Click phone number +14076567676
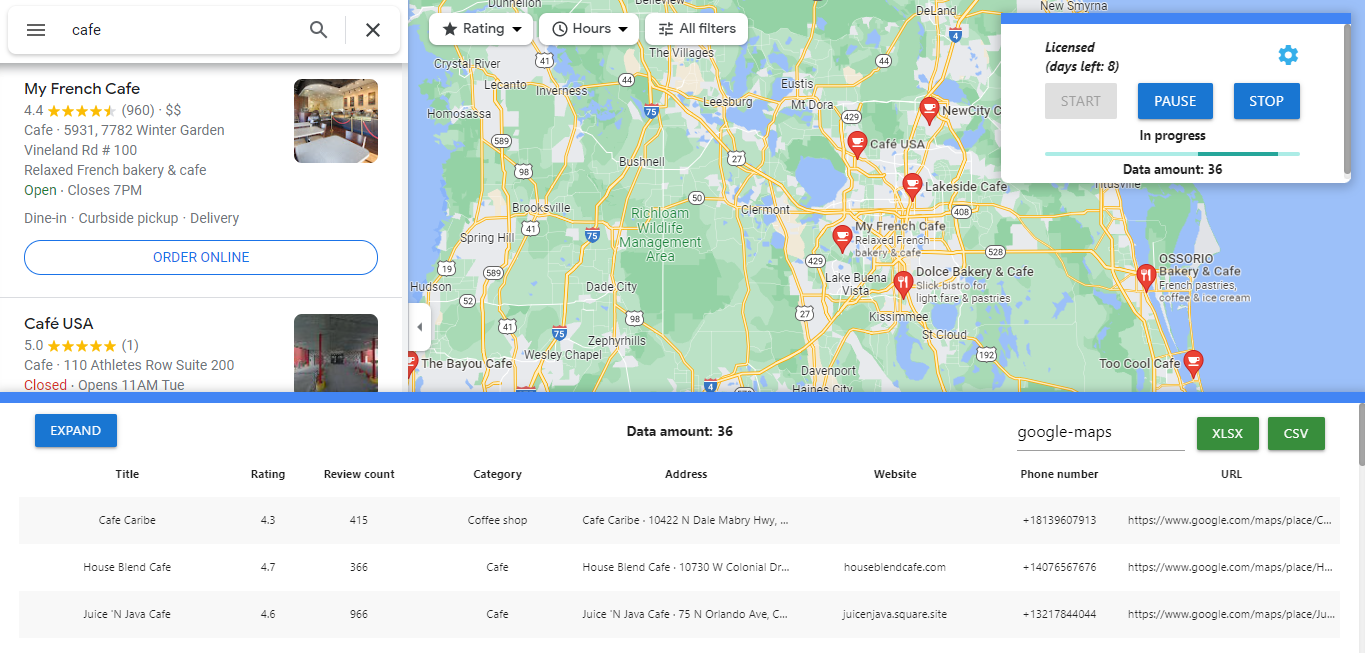The width and height of the screenshot is (1365, 653). (1059, 567)
